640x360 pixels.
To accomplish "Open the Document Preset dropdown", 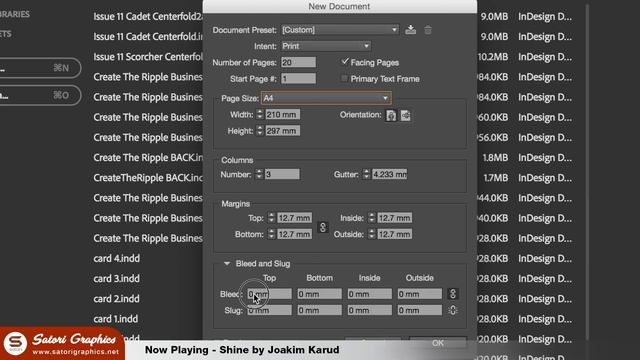I will (x=340, y=30).
